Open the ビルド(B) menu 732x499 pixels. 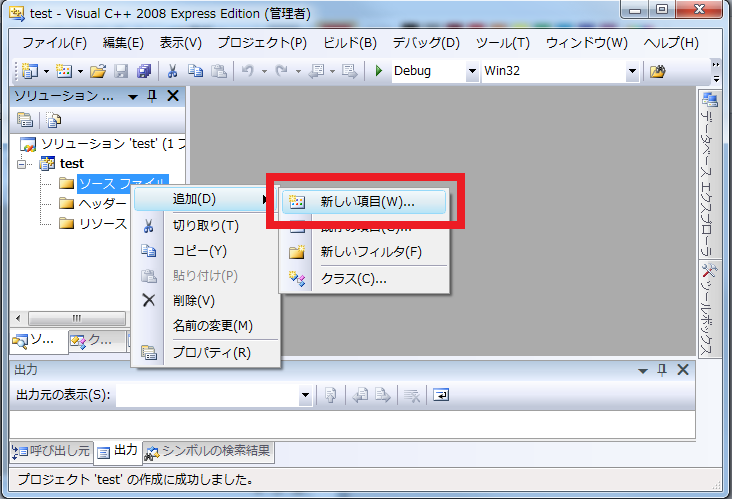coord(350,43)
